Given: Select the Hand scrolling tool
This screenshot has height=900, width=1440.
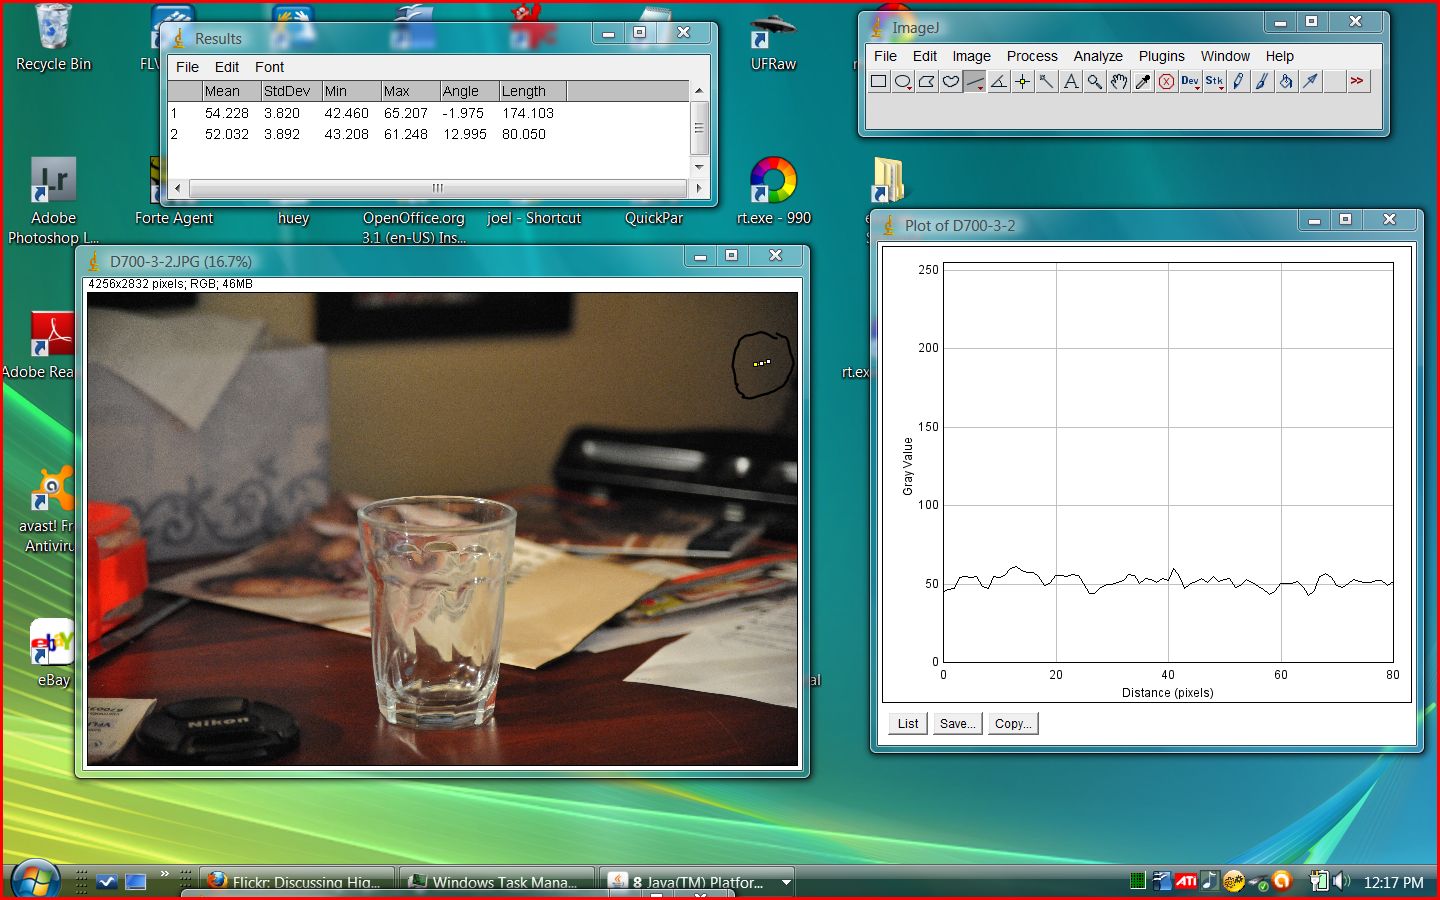Looking at the screenshot, I should 1119,82.
